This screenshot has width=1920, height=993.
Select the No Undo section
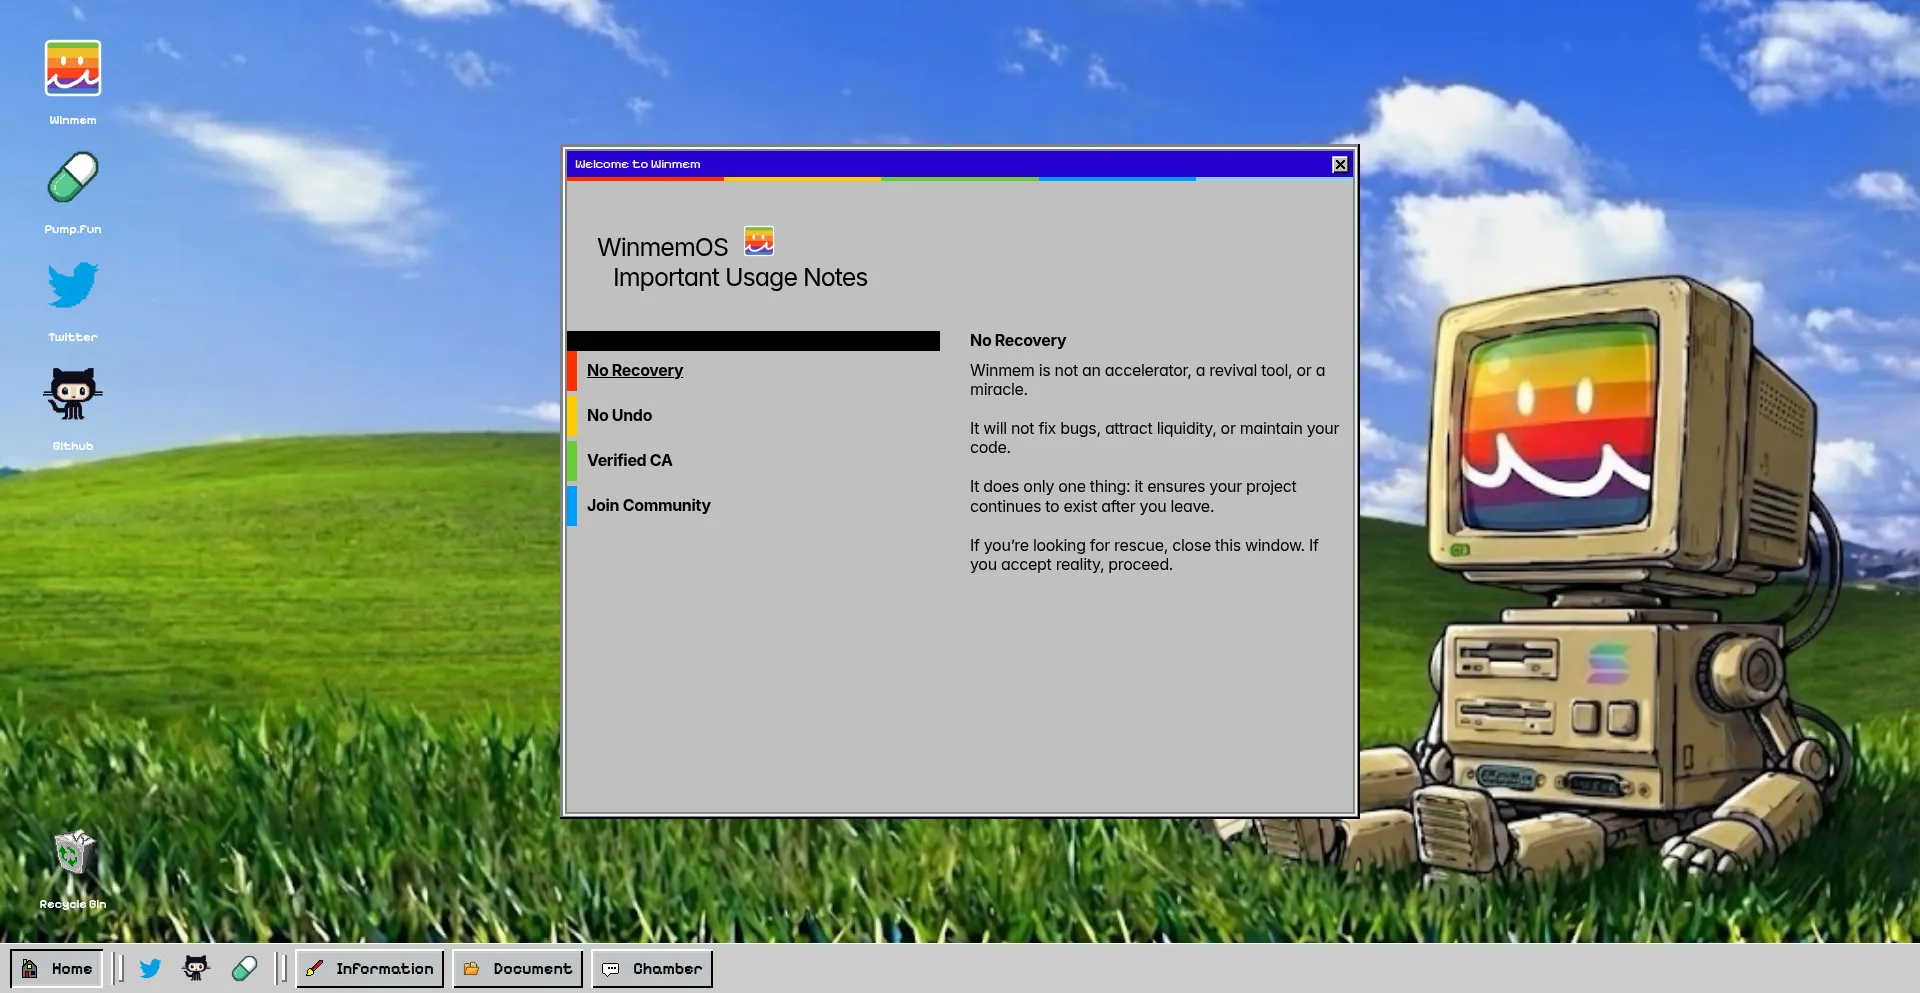[x=619, y=415]
